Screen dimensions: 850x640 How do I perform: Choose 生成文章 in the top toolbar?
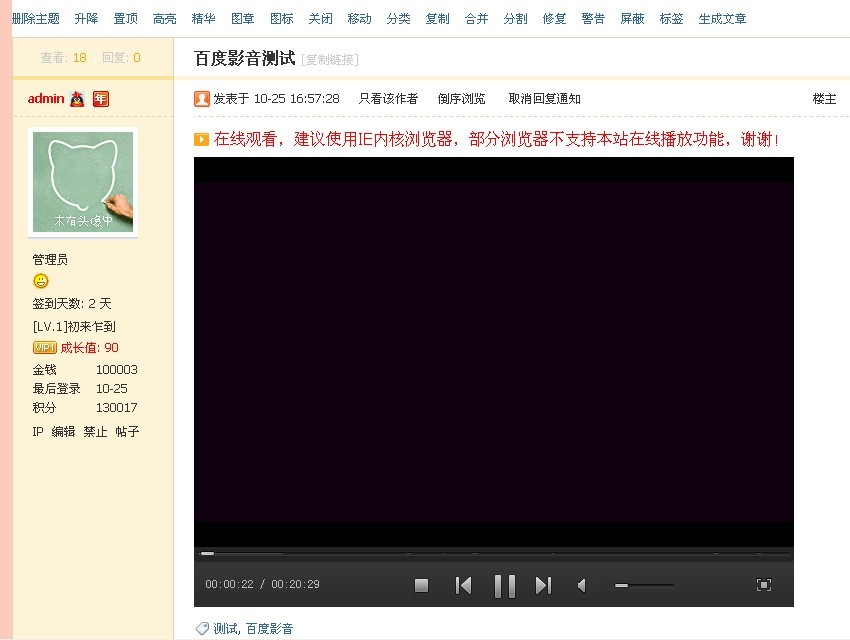pyautogui.click(x=722, y=19)
